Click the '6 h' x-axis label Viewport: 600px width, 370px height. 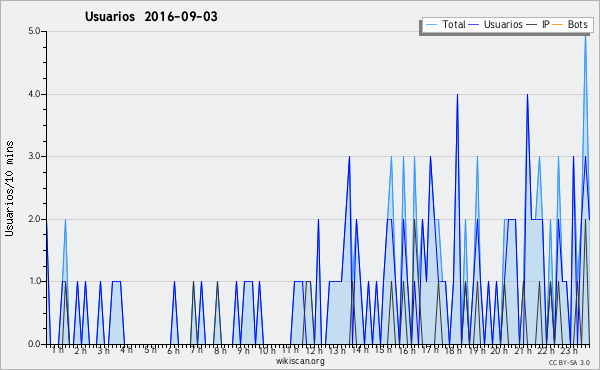click(173, 350)
